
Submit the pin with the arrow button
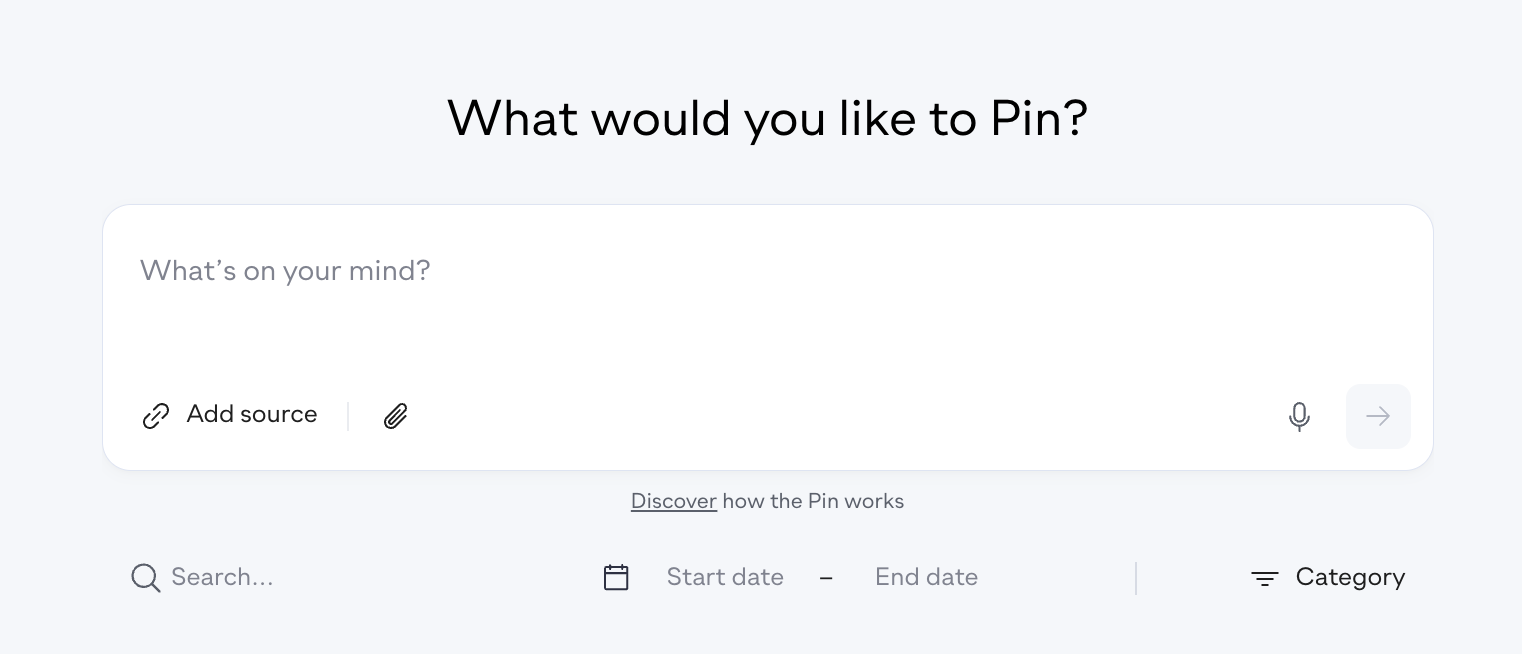tap(1378, 416)
